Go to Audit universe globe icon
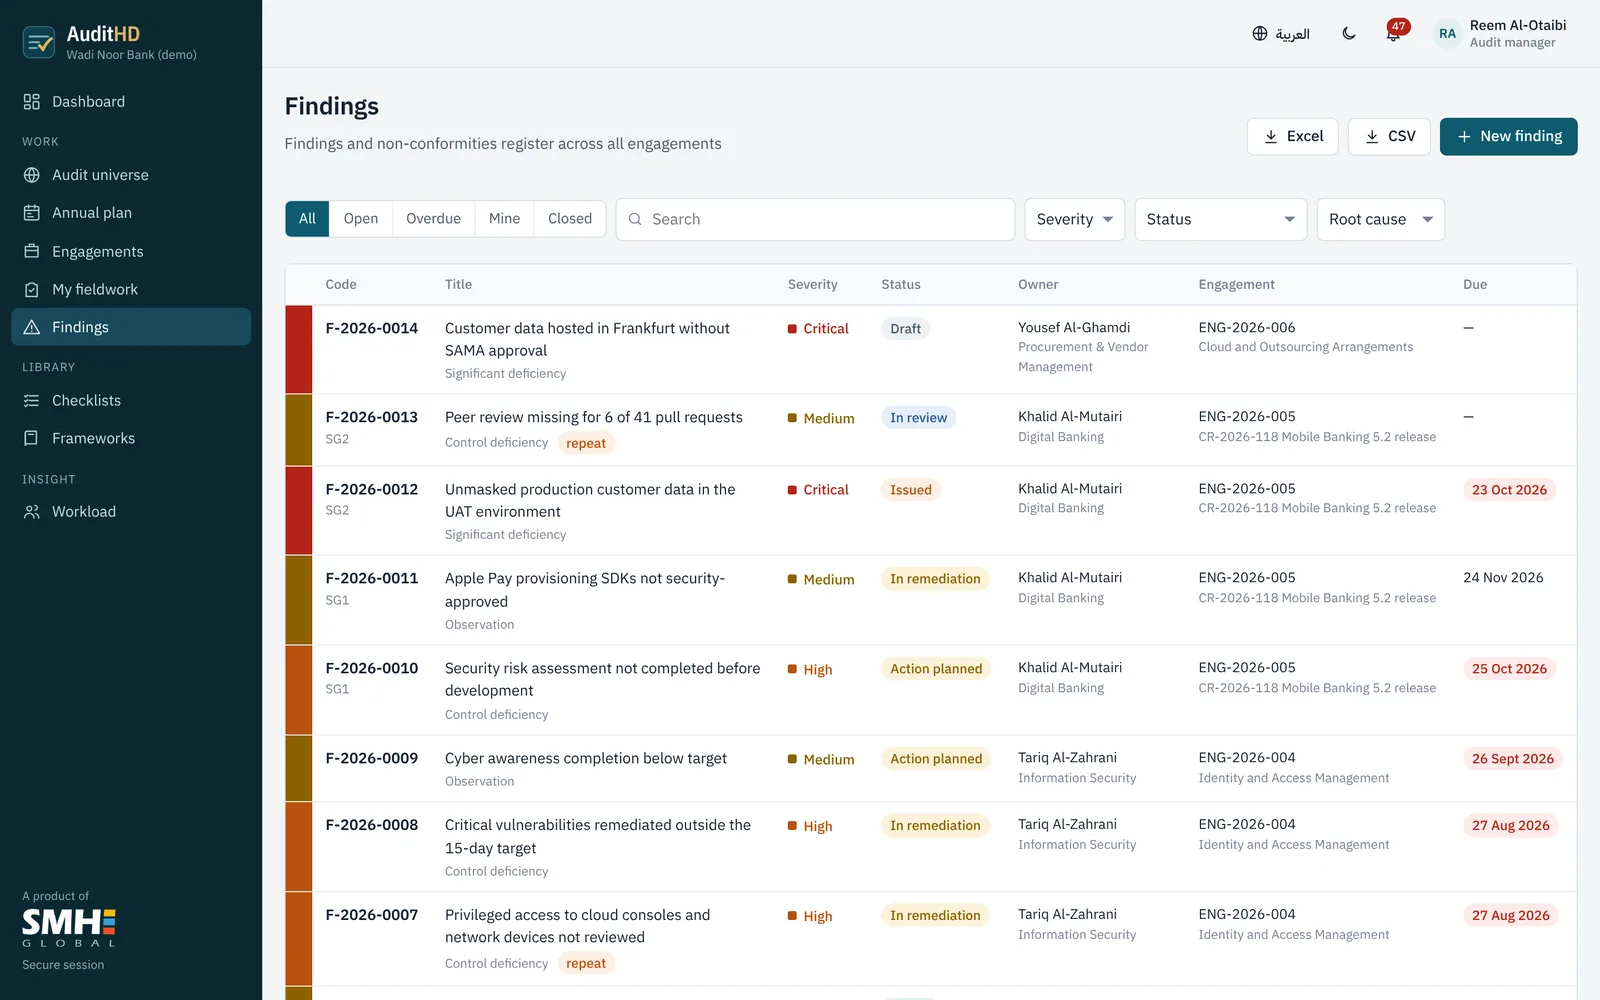 point(32,175)
